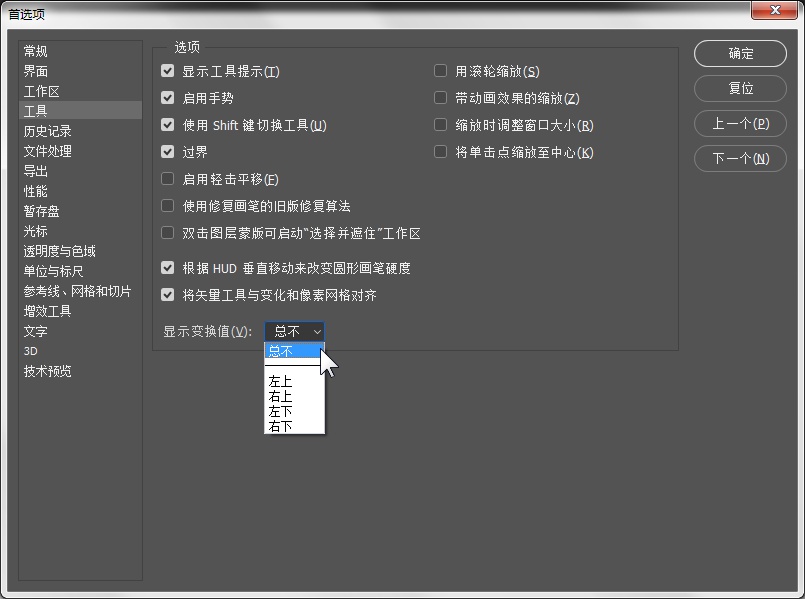This screenshot has width=805, height=599.
Task: Enable 用滚轮缩放 checkbox
Action: (x=440, y=71)
